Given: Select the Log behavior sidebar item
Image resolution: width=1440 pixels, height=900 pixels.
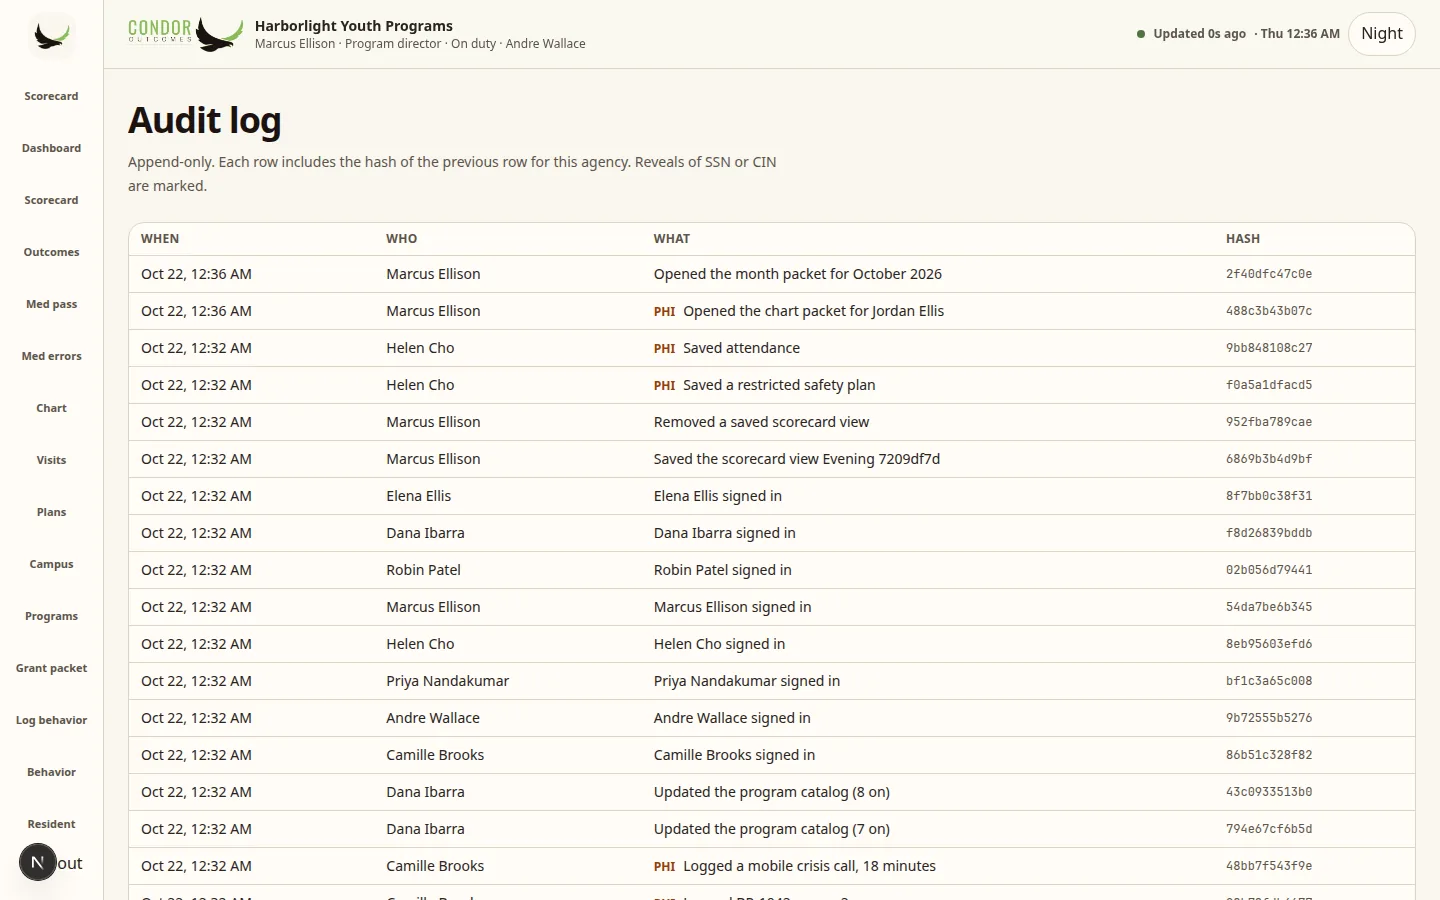Looking at the screenshot, I should tap(51, 720).
